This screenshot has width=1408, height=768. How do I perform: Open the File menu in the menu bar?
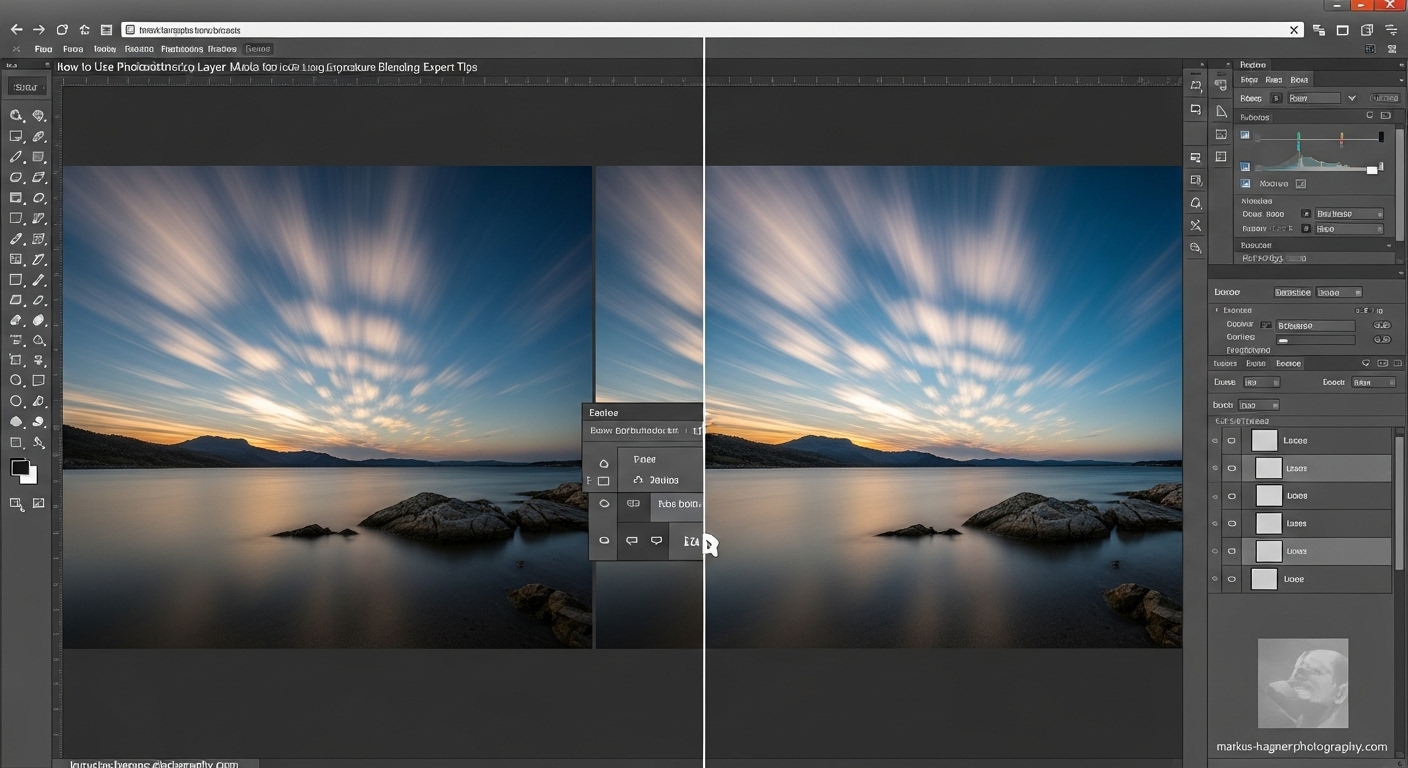click(43, 48)
